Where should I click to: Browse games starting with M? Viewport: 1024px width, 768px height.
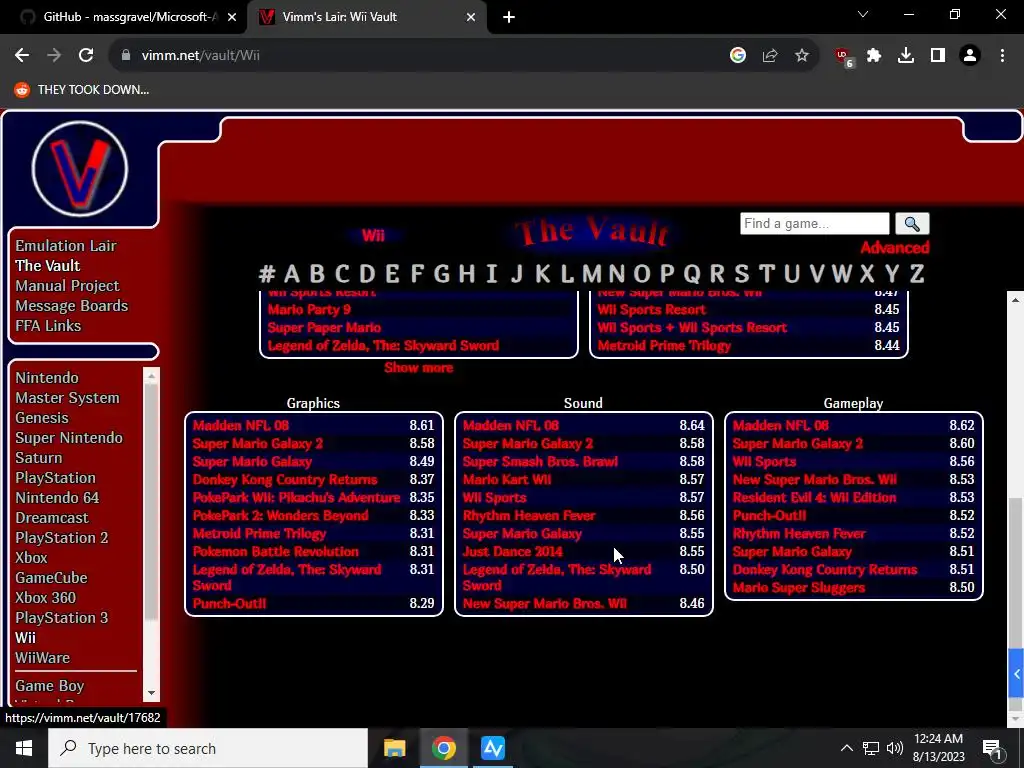[592, 274]
